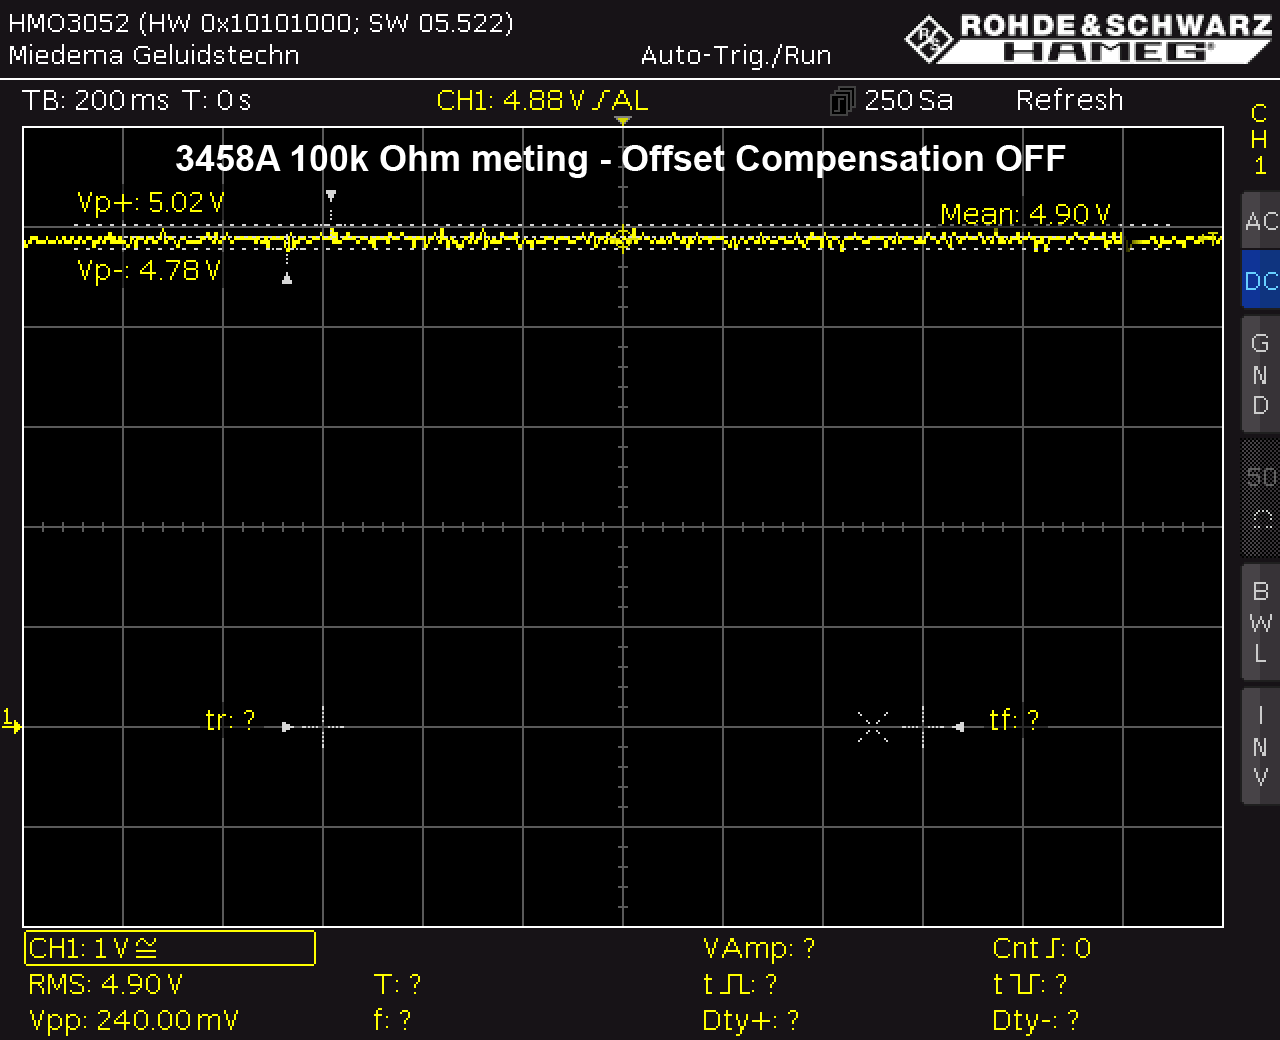The width and height of the screenshot is (1280, 1040).
Task: Click the Miedema Geluidstechn owner text
Action: click(154, 55)
